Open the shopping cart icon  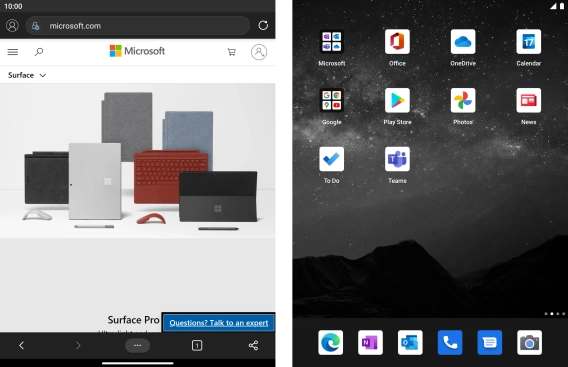tap(231, 52)
